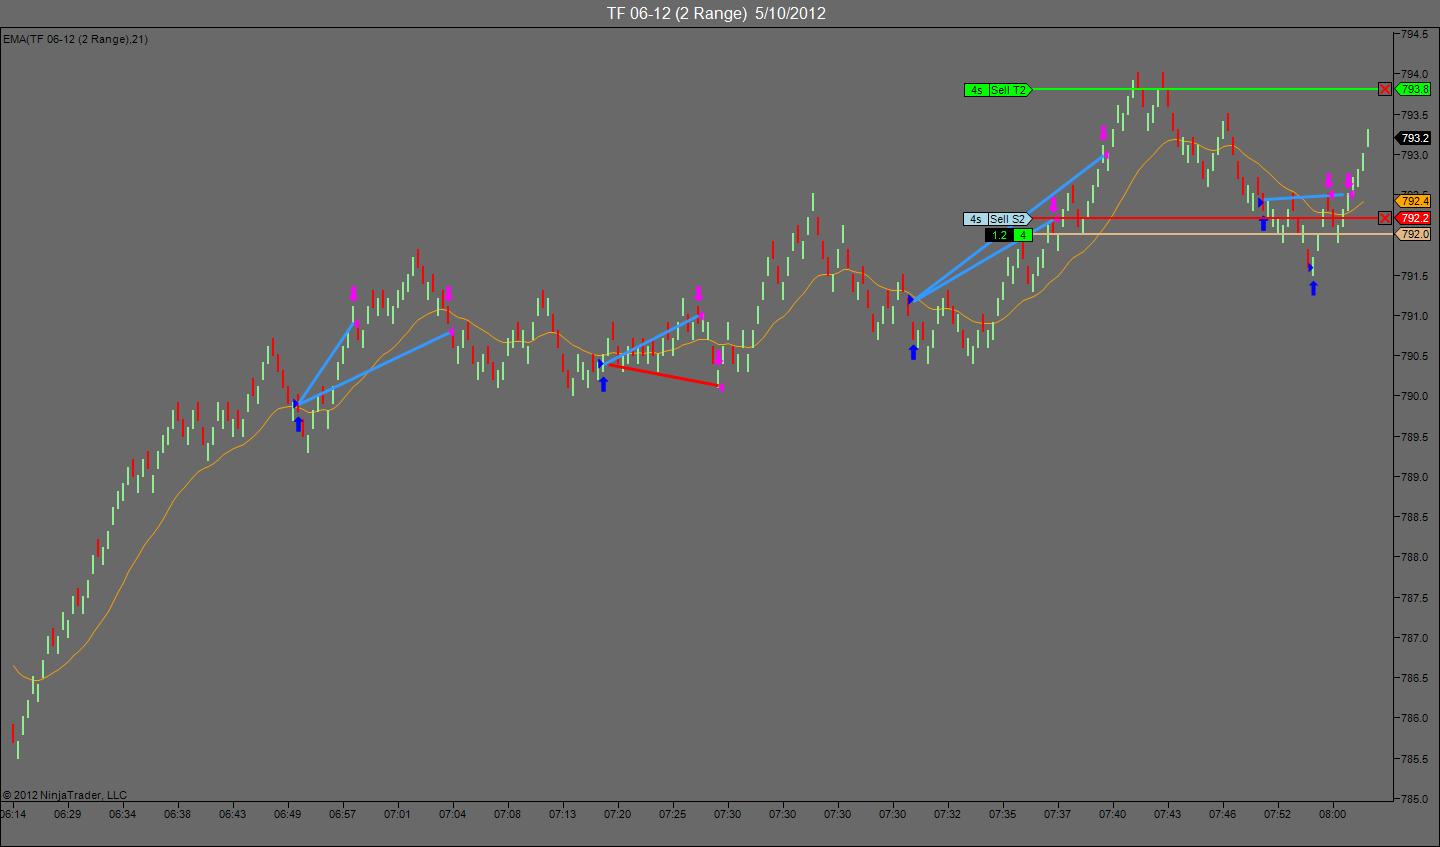
Task: Click the 06:29 time axis label
Action: click(x=68, y=814)
